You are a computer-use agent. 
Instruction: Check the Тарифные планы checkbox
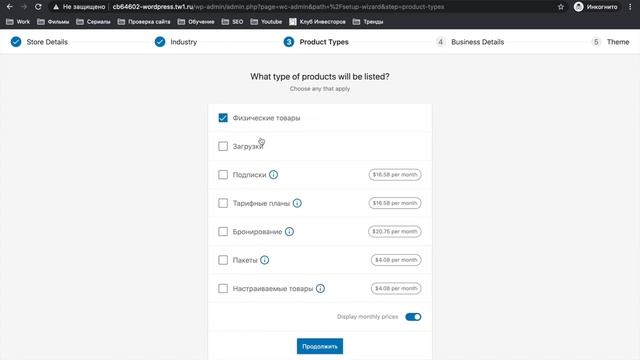223,203
